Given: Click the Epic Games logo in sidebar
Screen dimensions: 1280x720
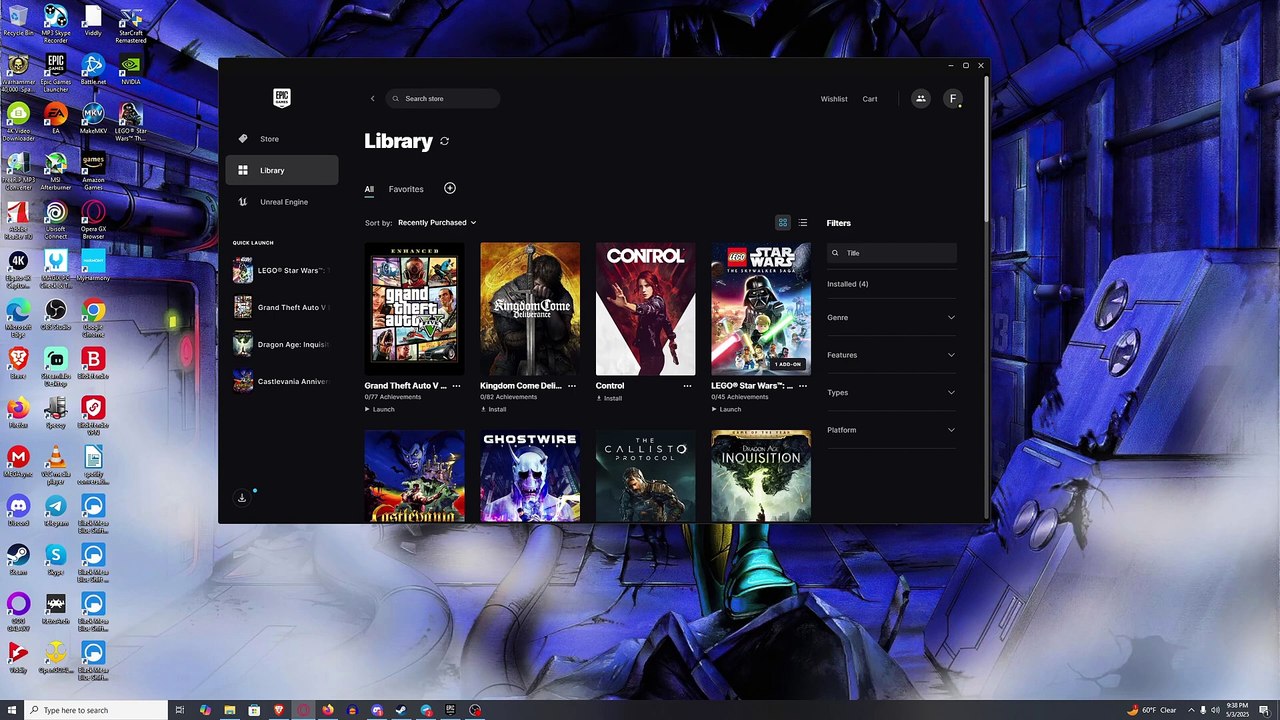Looking at the screenshot, I should point(281,98).
